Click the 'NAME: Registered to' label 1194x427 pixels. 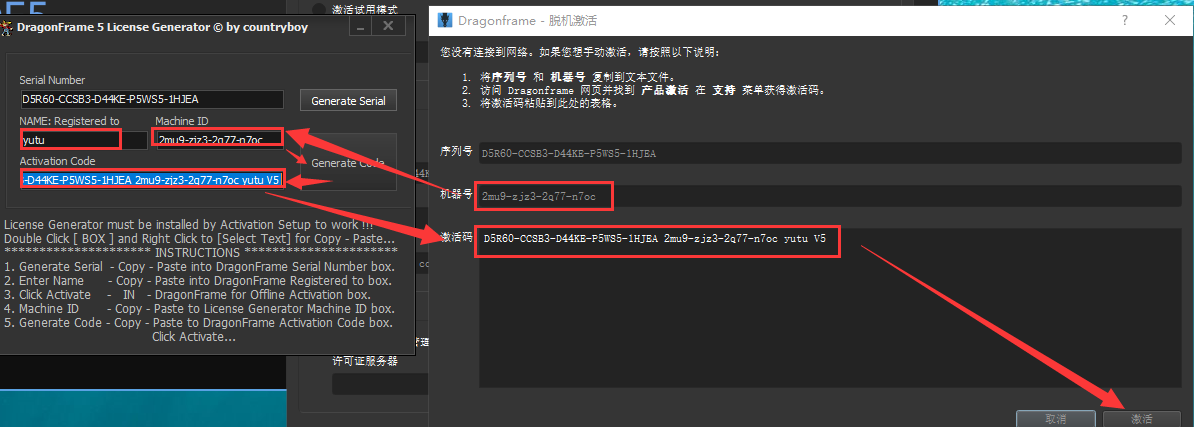pyautogui.click(x=69, y=121)
